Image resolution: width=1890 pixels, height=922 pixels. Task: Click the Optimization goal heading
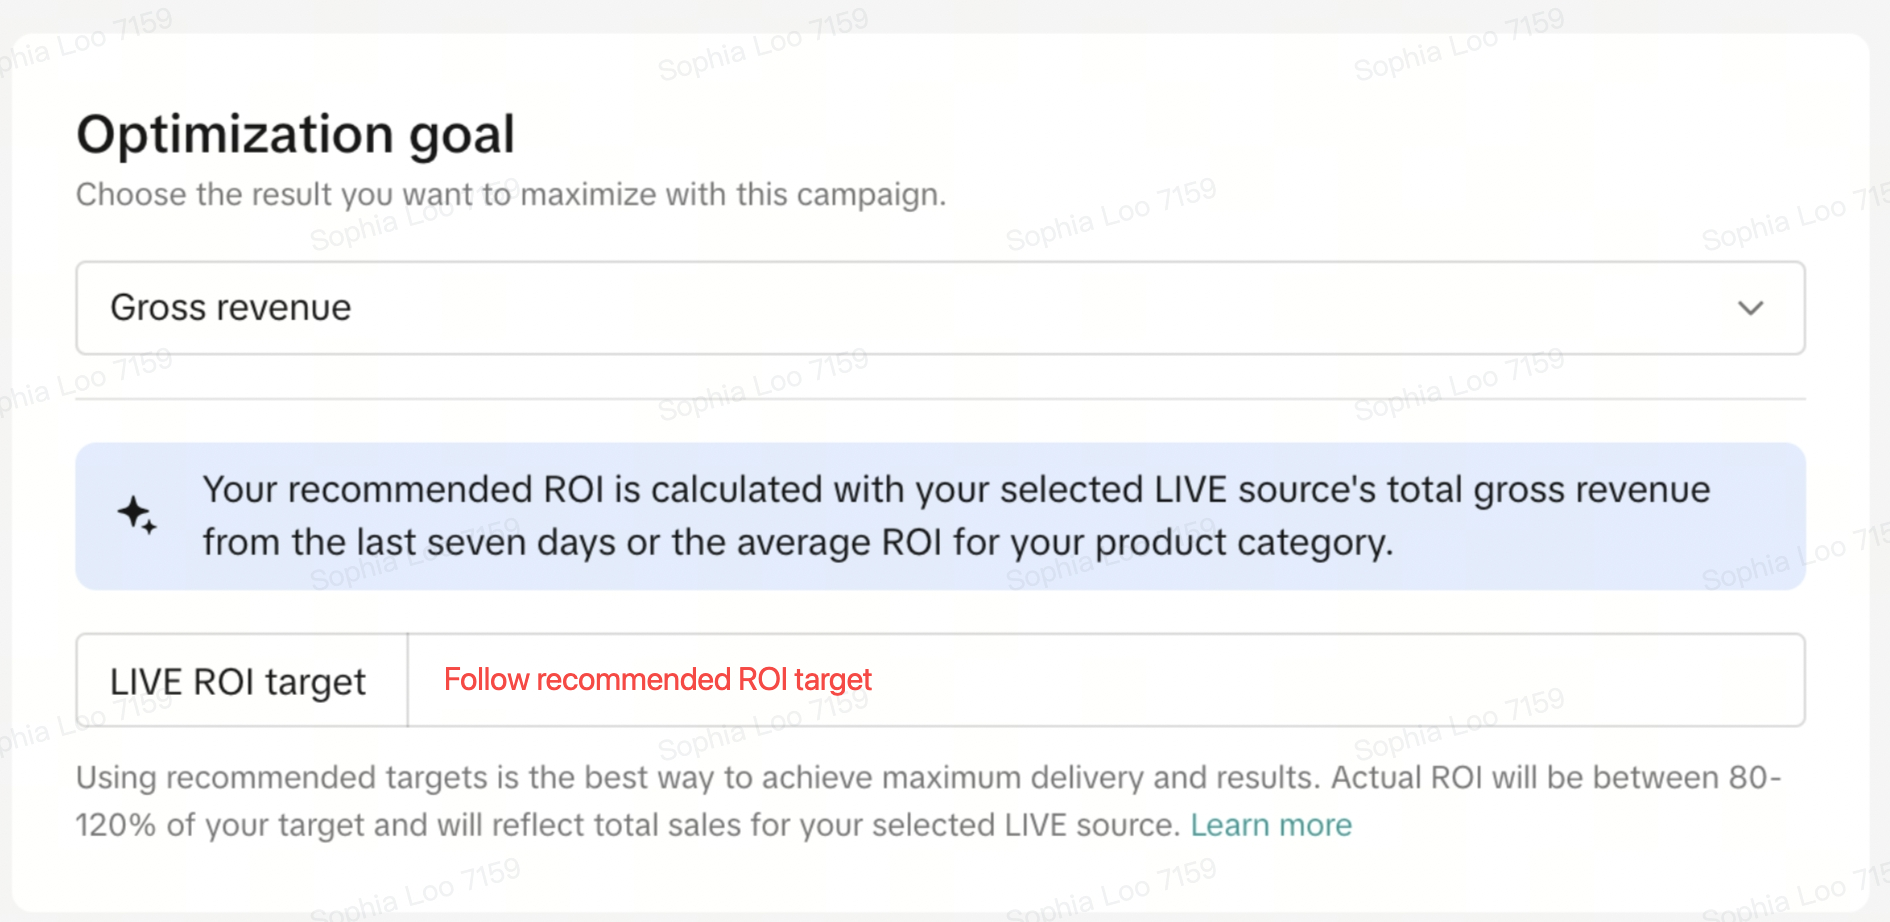coord(295,134)
